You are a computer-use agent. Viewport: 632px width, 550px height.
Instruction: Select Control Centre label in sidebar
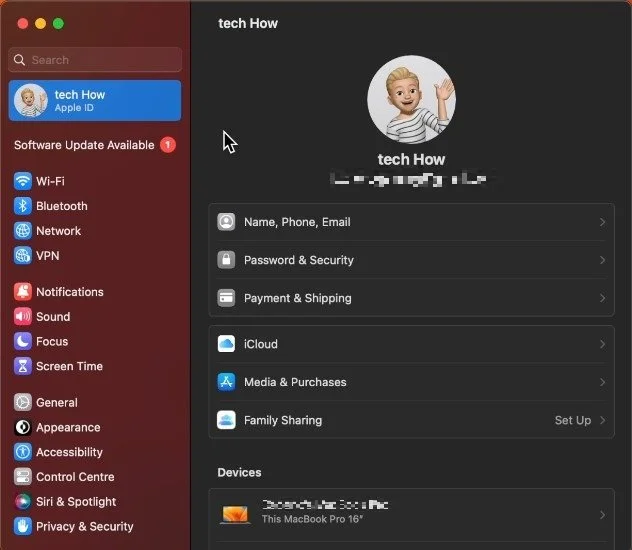[75, 477]
